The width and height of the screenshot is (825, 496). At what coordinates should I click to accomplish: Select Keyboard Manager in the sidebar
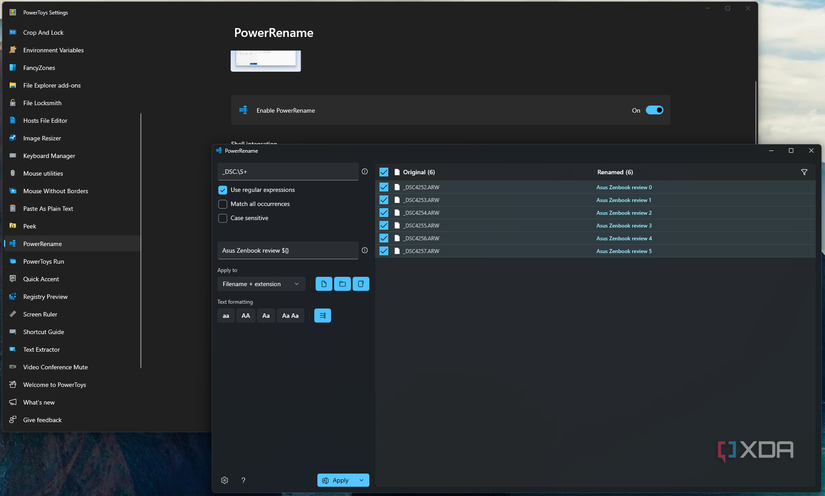[x=48, y=156]
